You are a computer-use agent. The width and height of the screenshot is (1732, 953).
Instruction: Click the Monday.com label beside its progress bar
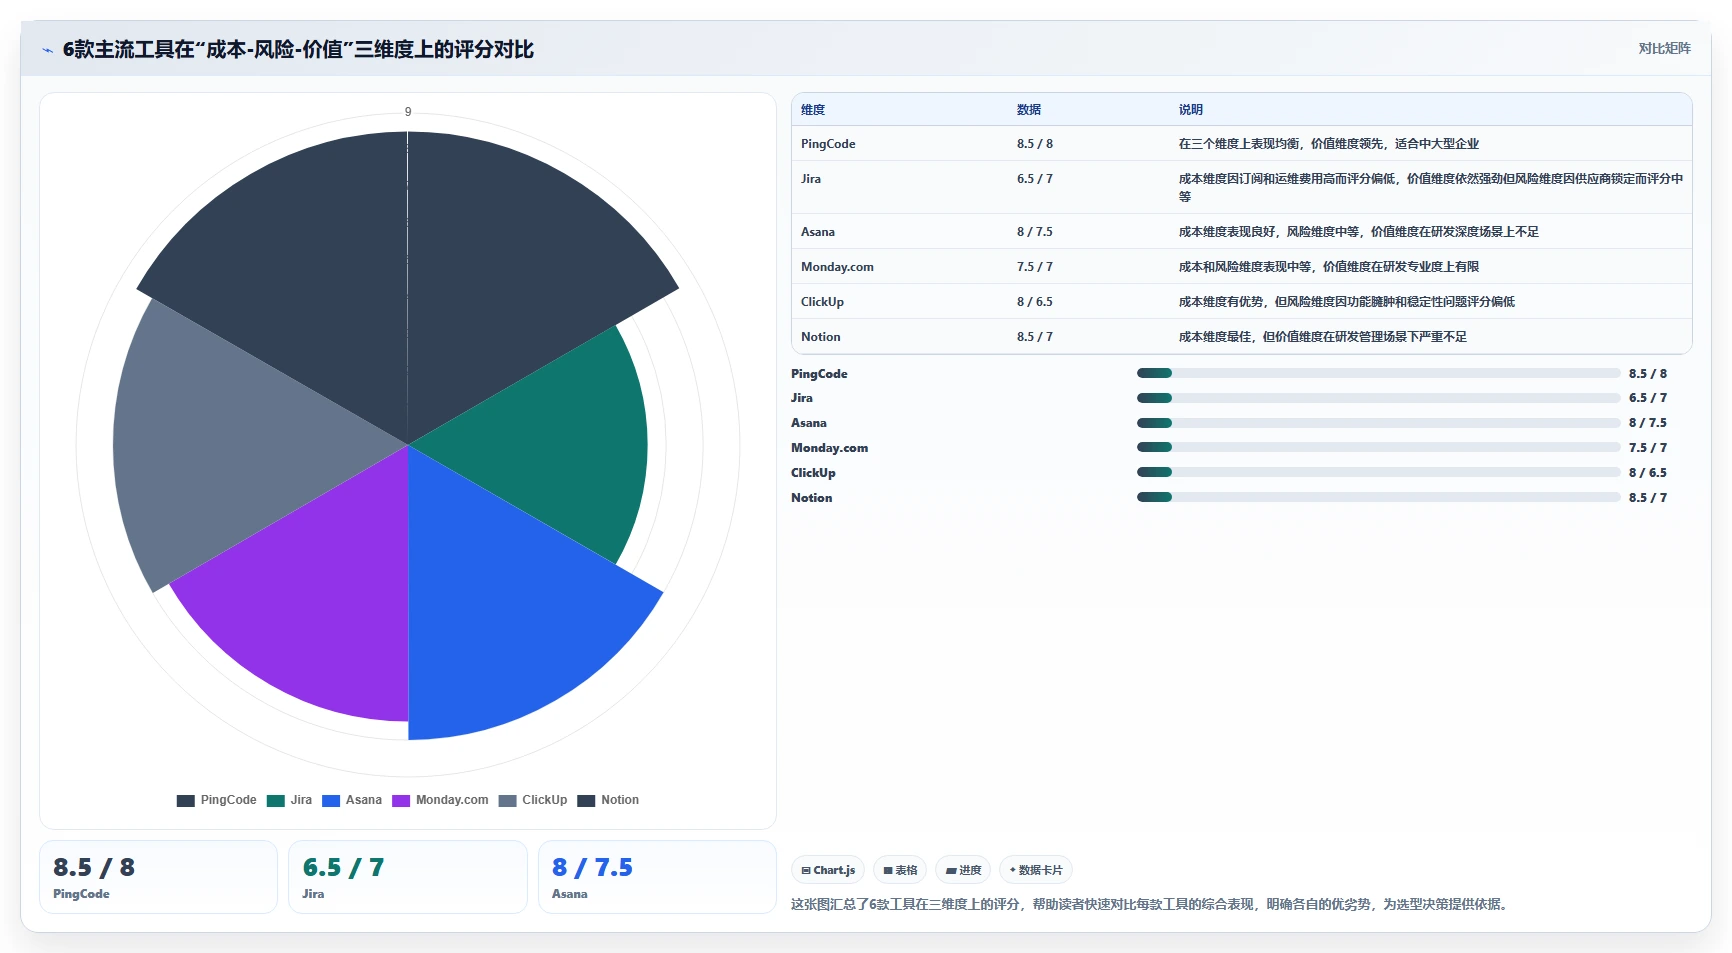(830, 448)
